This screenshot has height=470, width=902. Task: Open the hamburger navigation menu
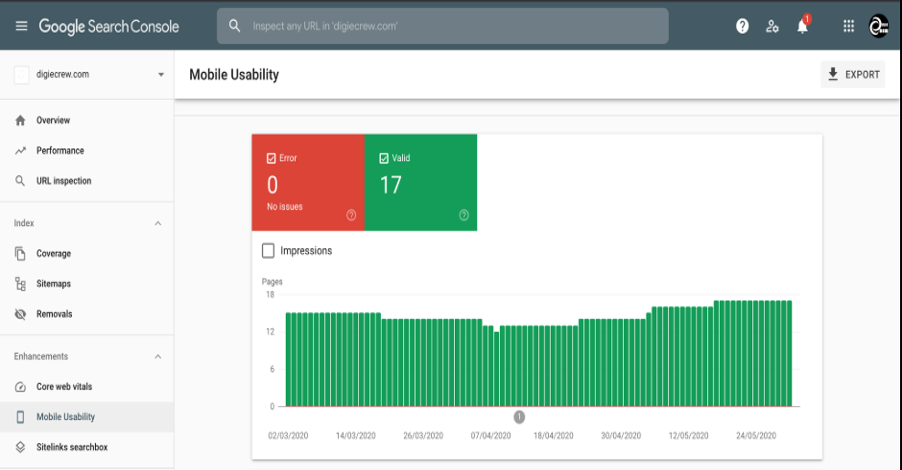point(21,26)
